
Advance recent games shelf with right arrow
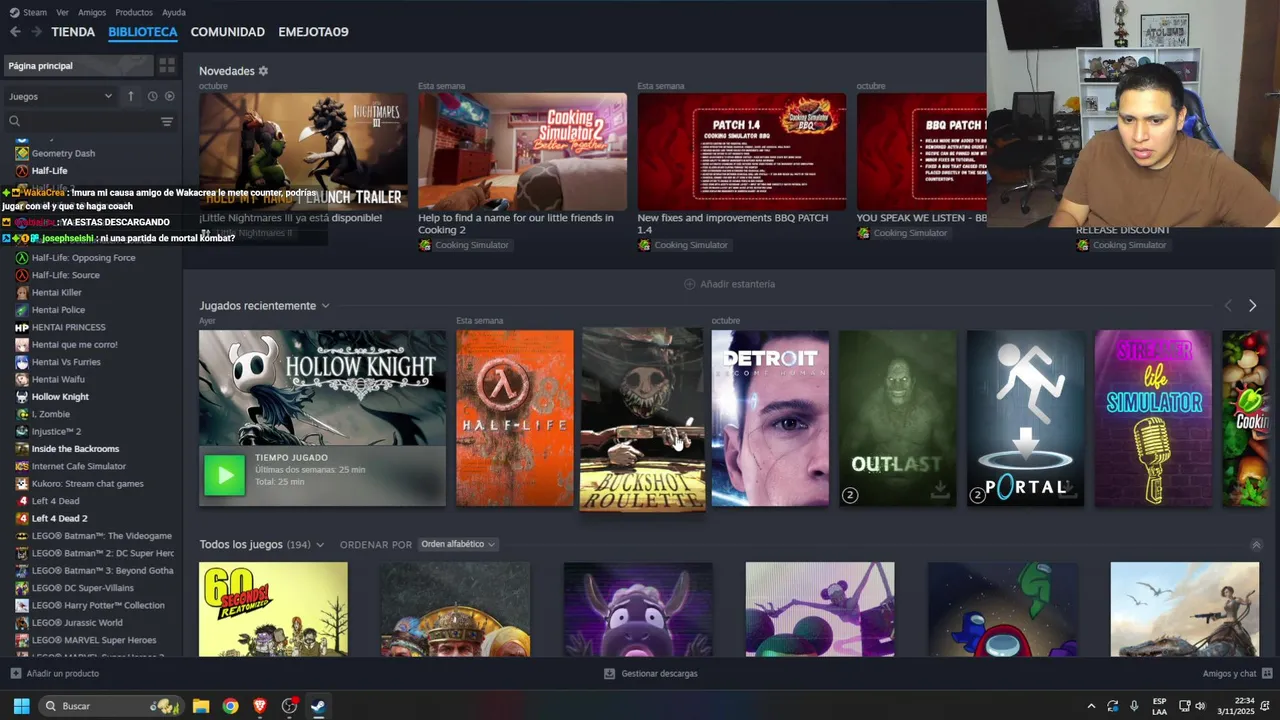click(1252, 305)
